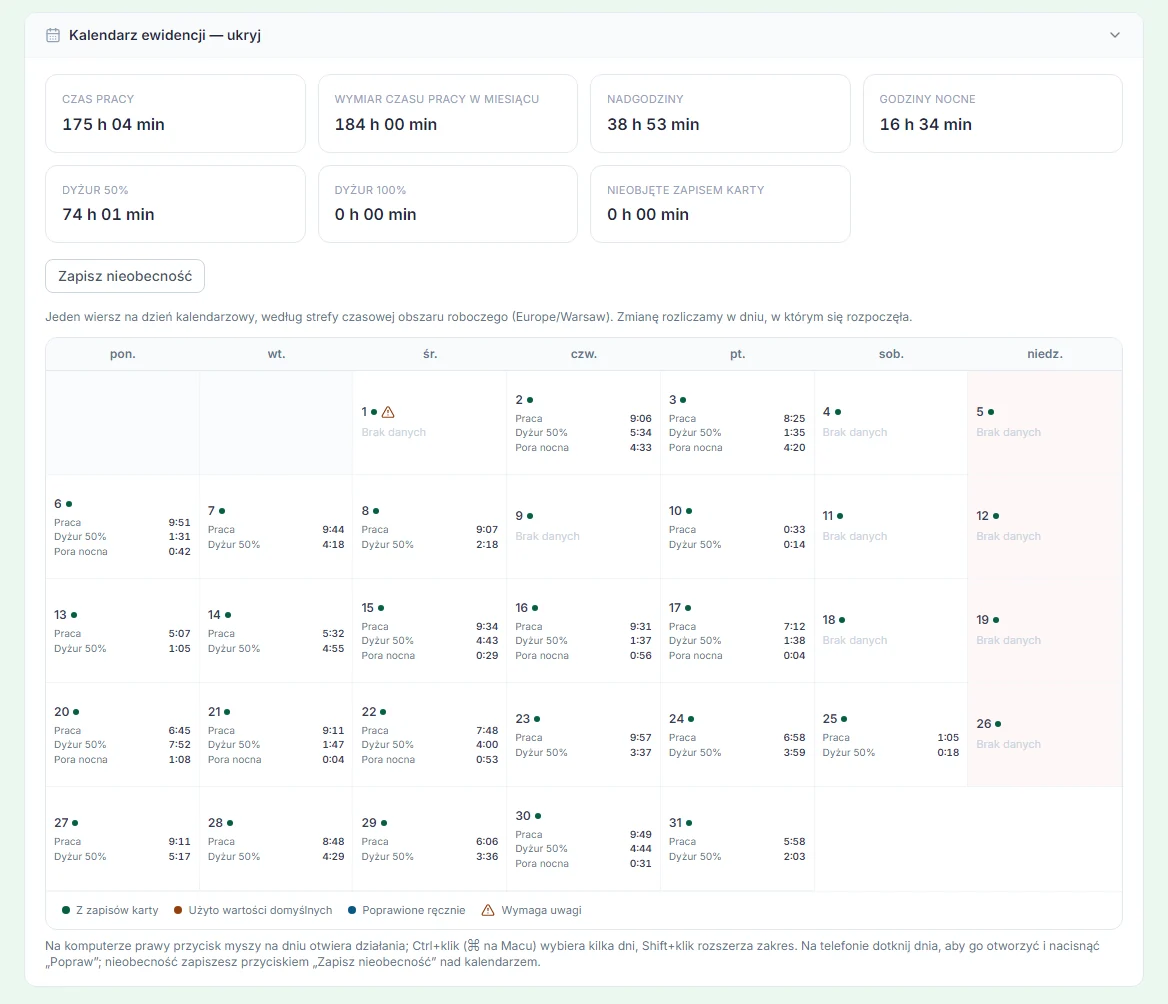Click Brak danych under day 9
Viewport: 1168px width, 1004px height.
548,536
